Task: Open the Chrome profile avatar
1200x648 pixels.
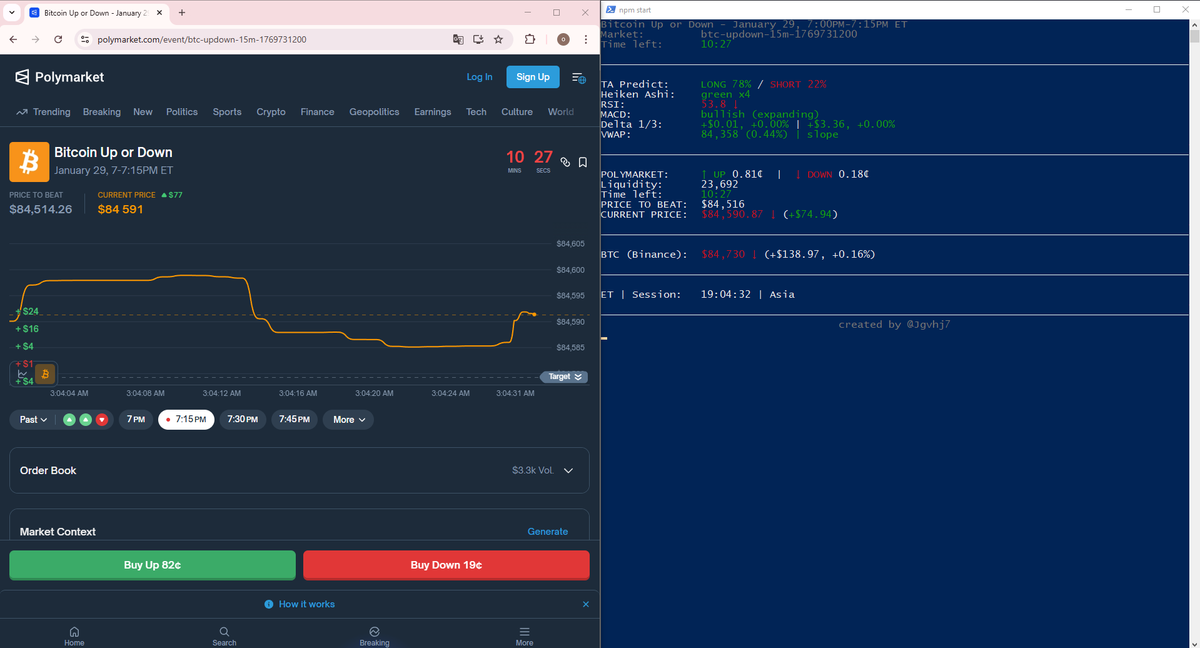Action: click(x=563, y=39)
